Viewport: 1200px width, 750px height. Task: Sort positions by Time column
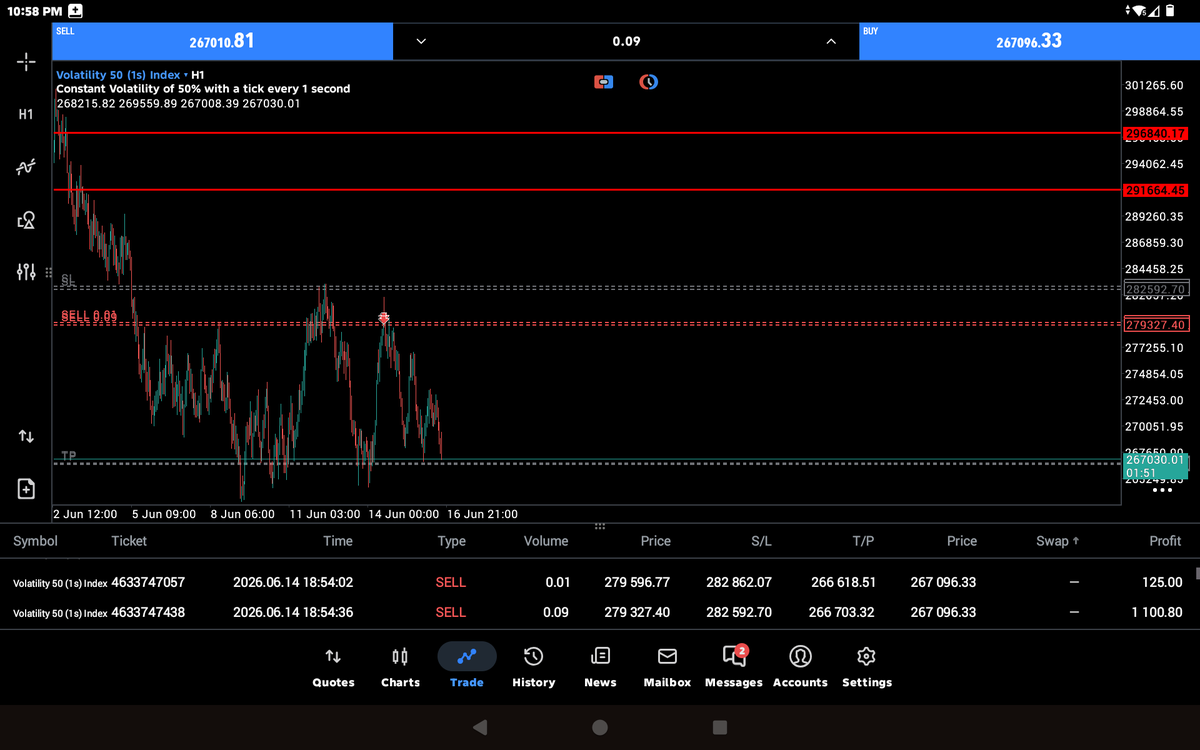338,541
